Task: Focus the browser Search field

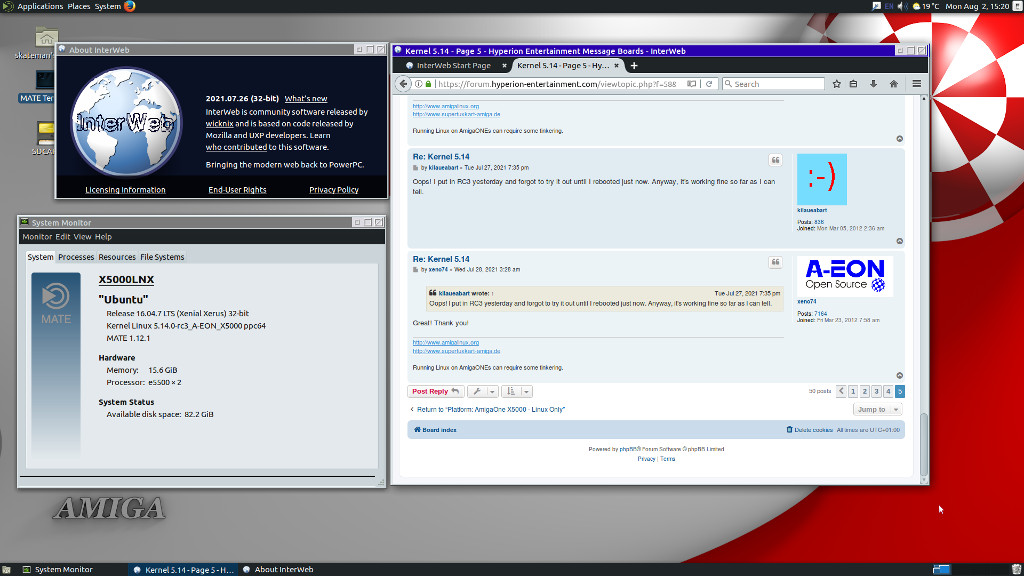Action: tap(773, 84)
